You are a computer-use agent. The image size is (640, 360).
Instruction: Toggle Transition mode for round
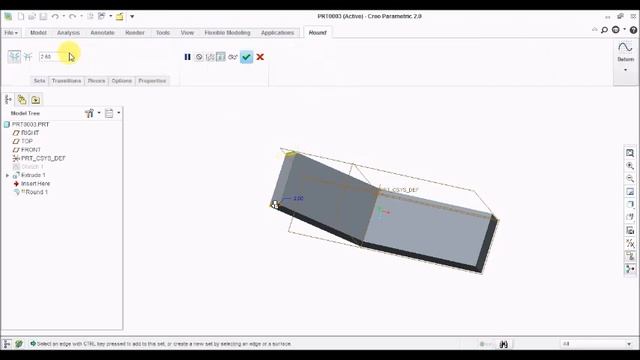(28, 57)
